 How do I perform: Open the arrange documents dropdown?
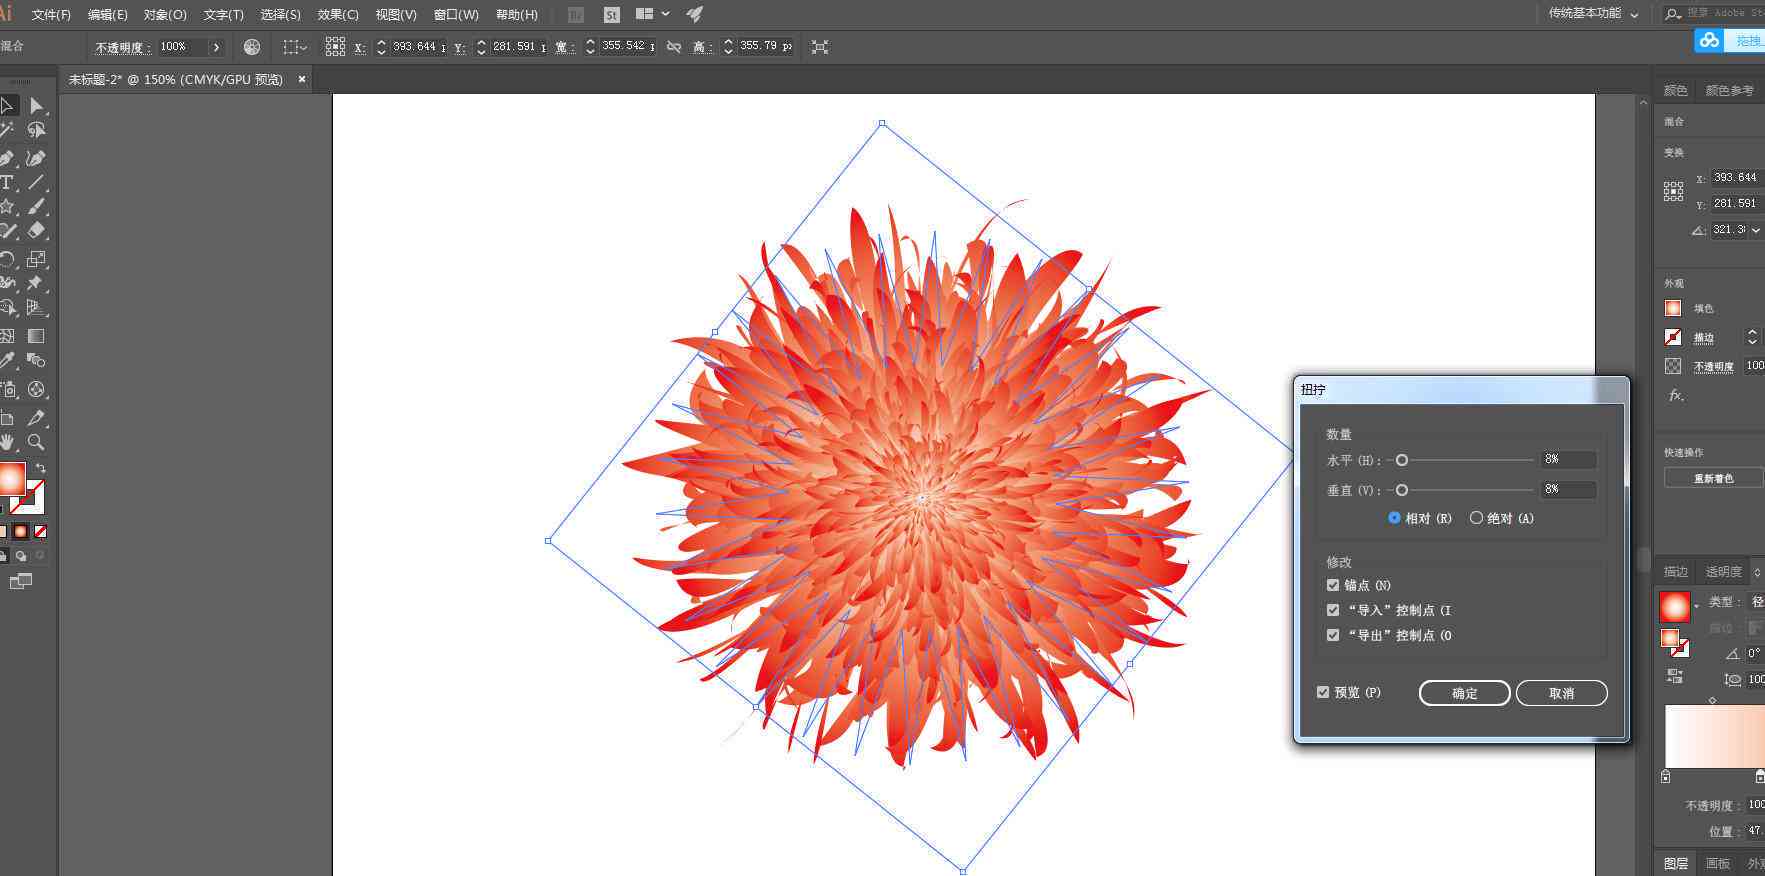click(x=652, y=14)
